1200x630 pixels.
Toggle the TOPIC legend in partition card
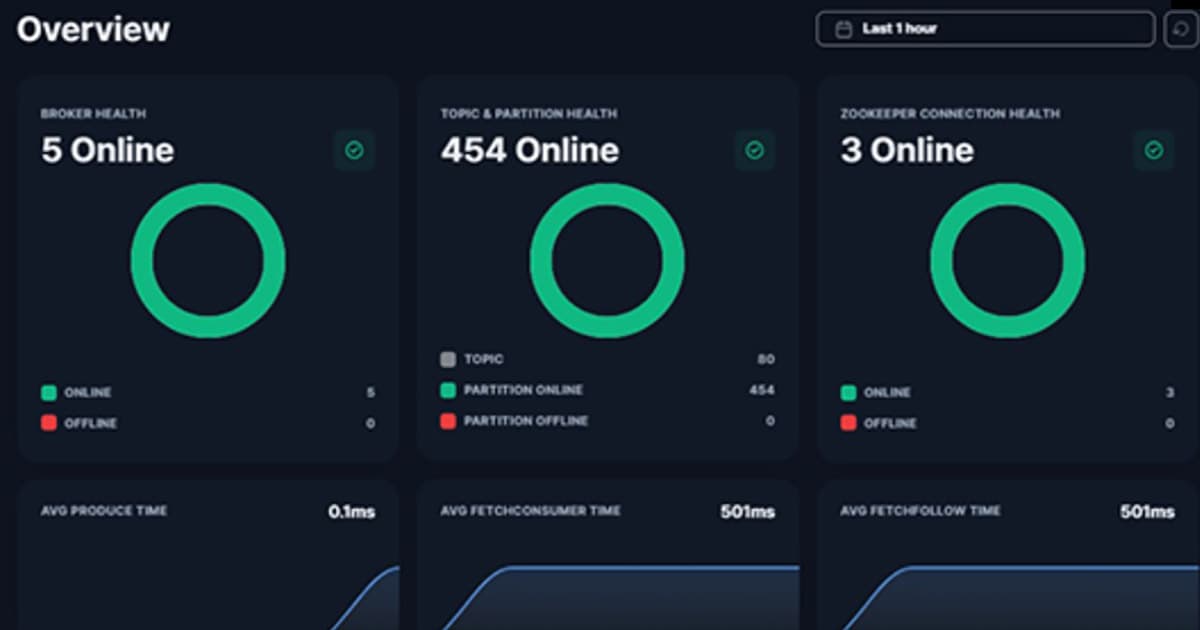coord(483,359)
